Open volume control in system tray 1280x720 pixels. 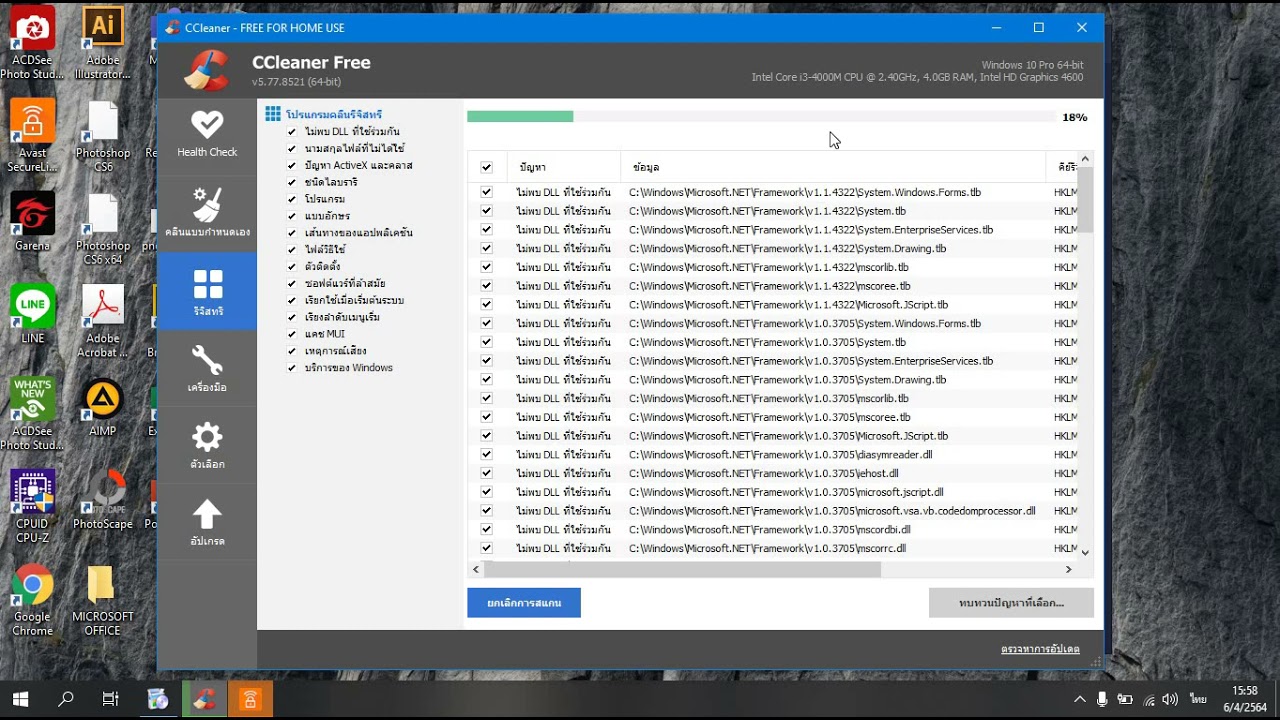pos(1170,699)
